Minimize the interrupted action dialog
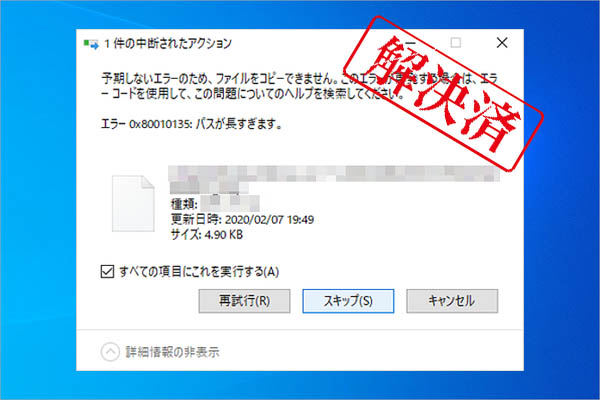 coord(409,43)
